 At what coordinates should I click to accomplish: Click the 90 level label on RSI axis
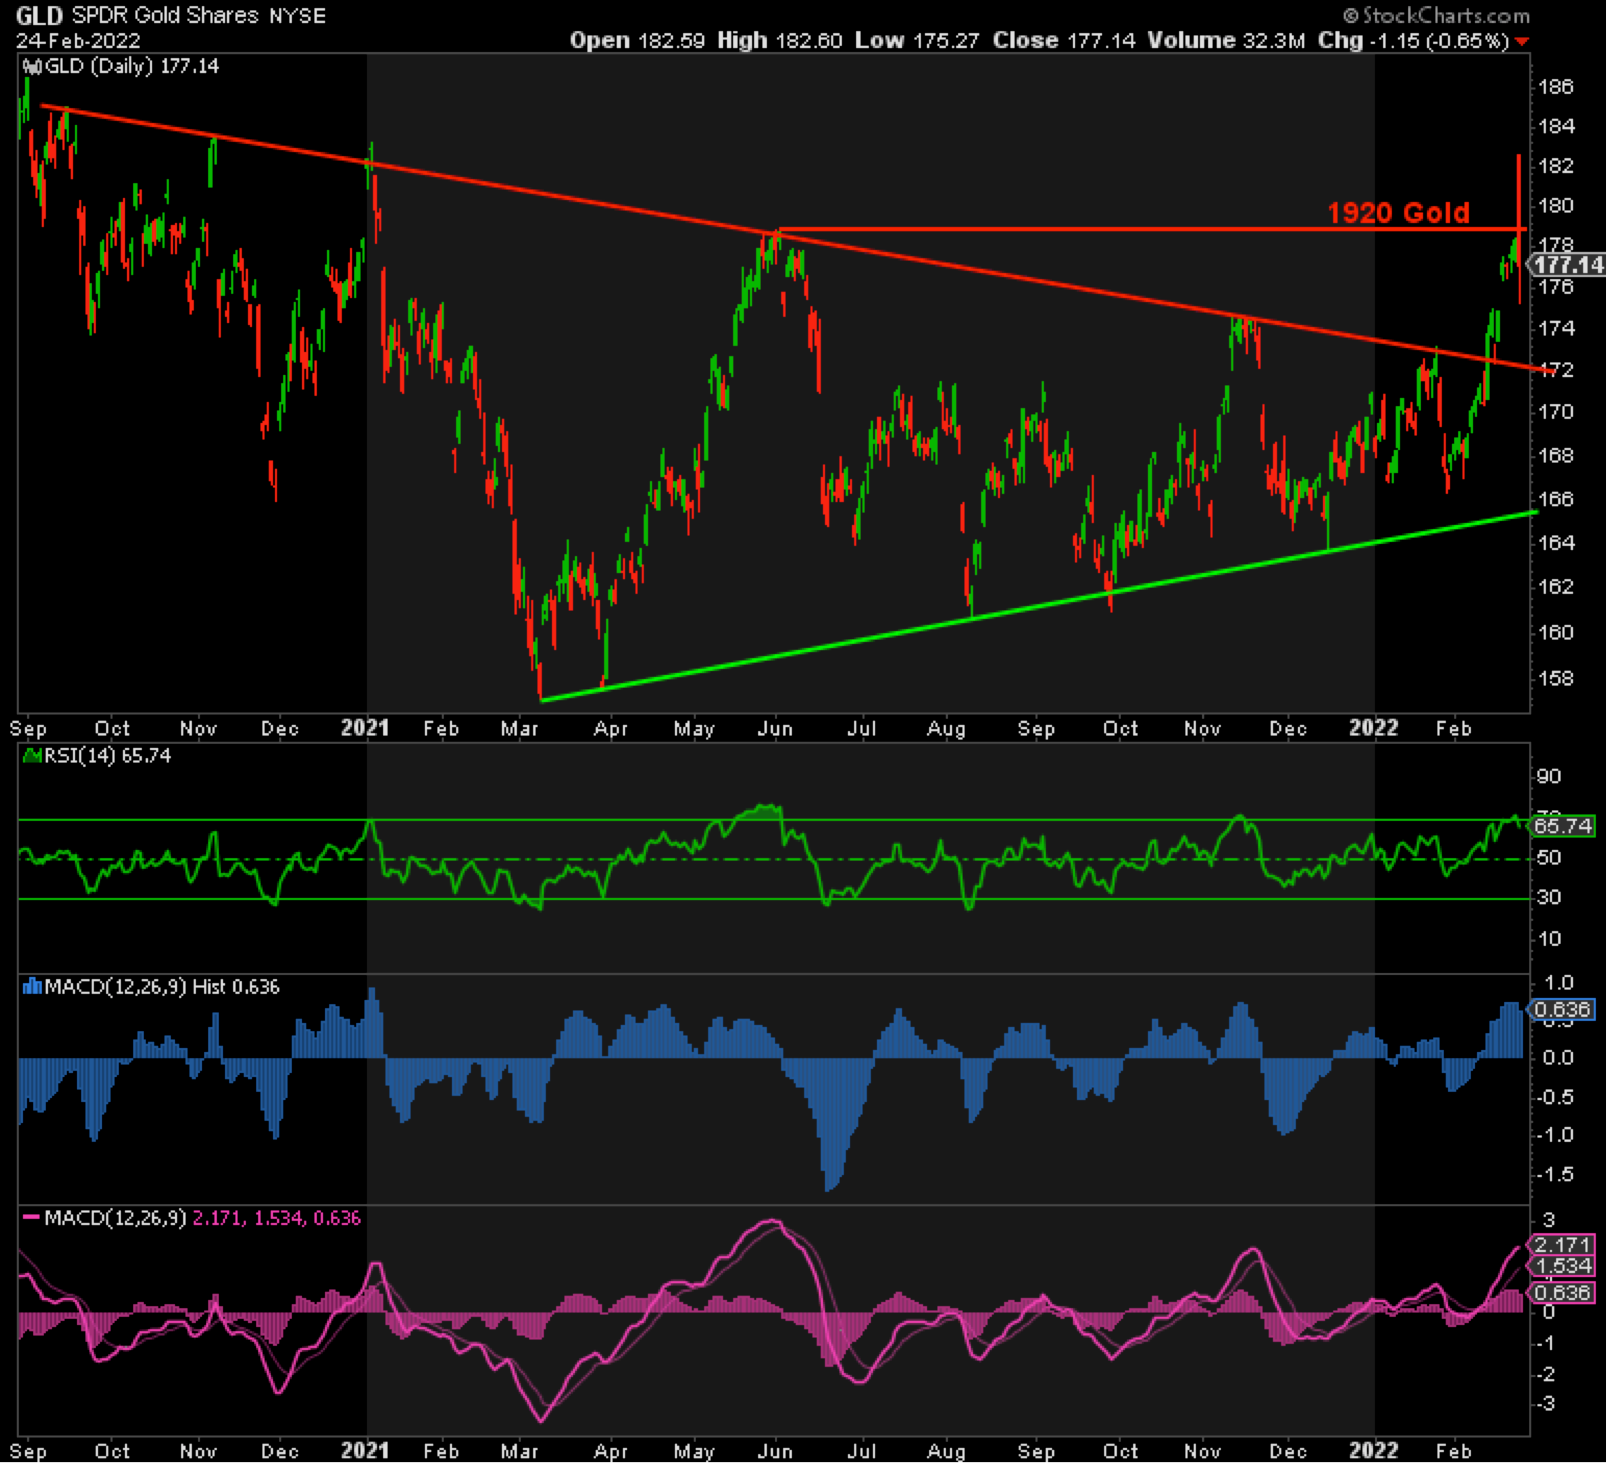(1549, 777)
